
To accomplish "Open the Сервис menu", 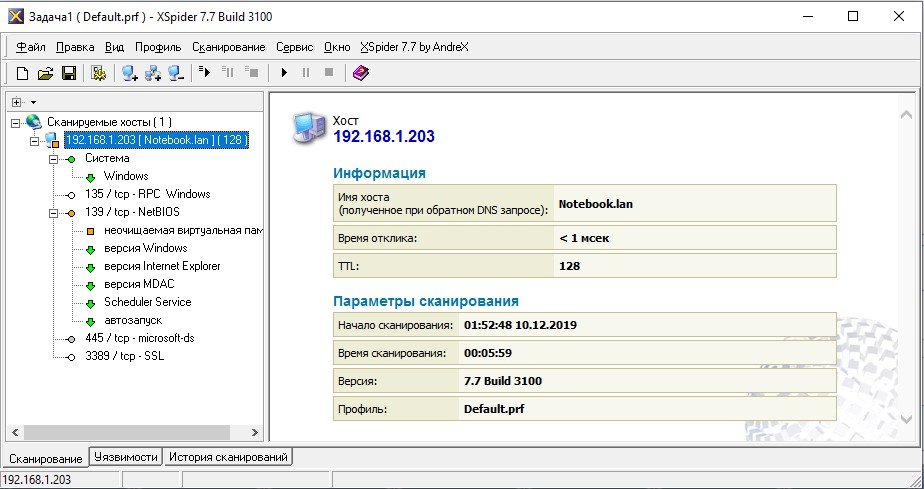I will pyautogui.click(x=295, y=47).
